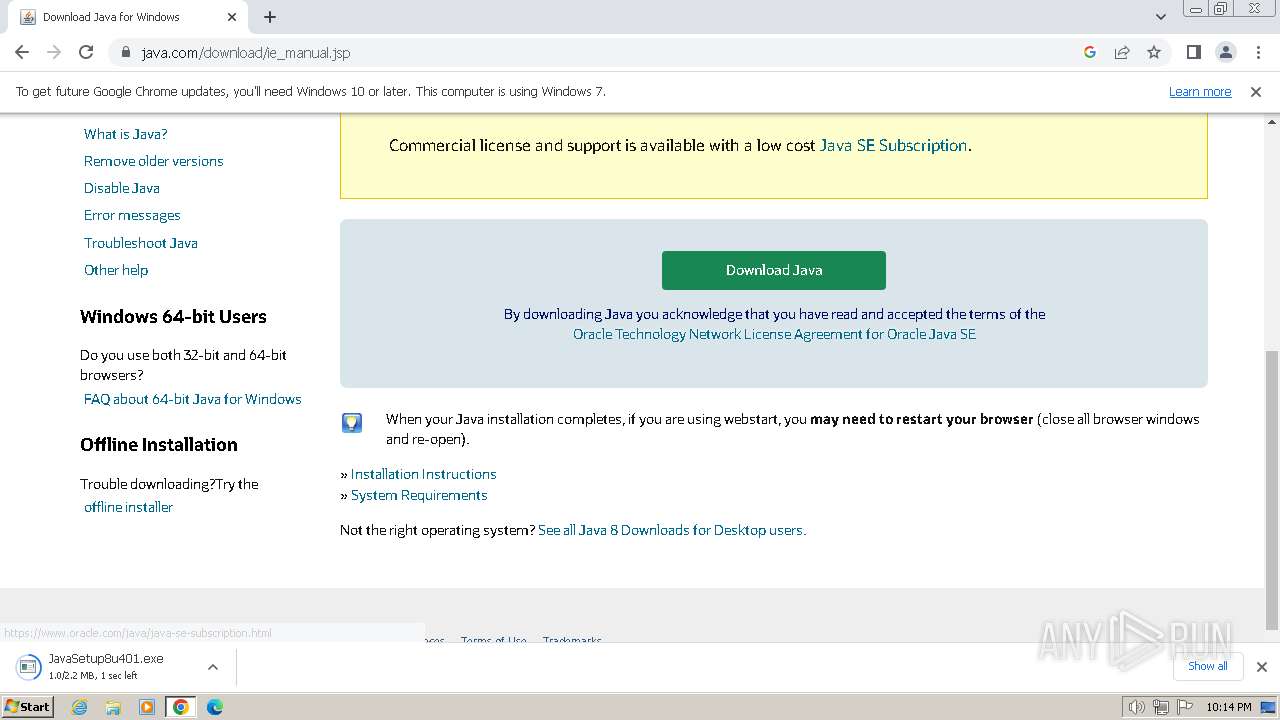Image resolution: width=1280 pixels, height=720 pixels.
Task: Show all downloads
Action: [x=1207, y=666]
